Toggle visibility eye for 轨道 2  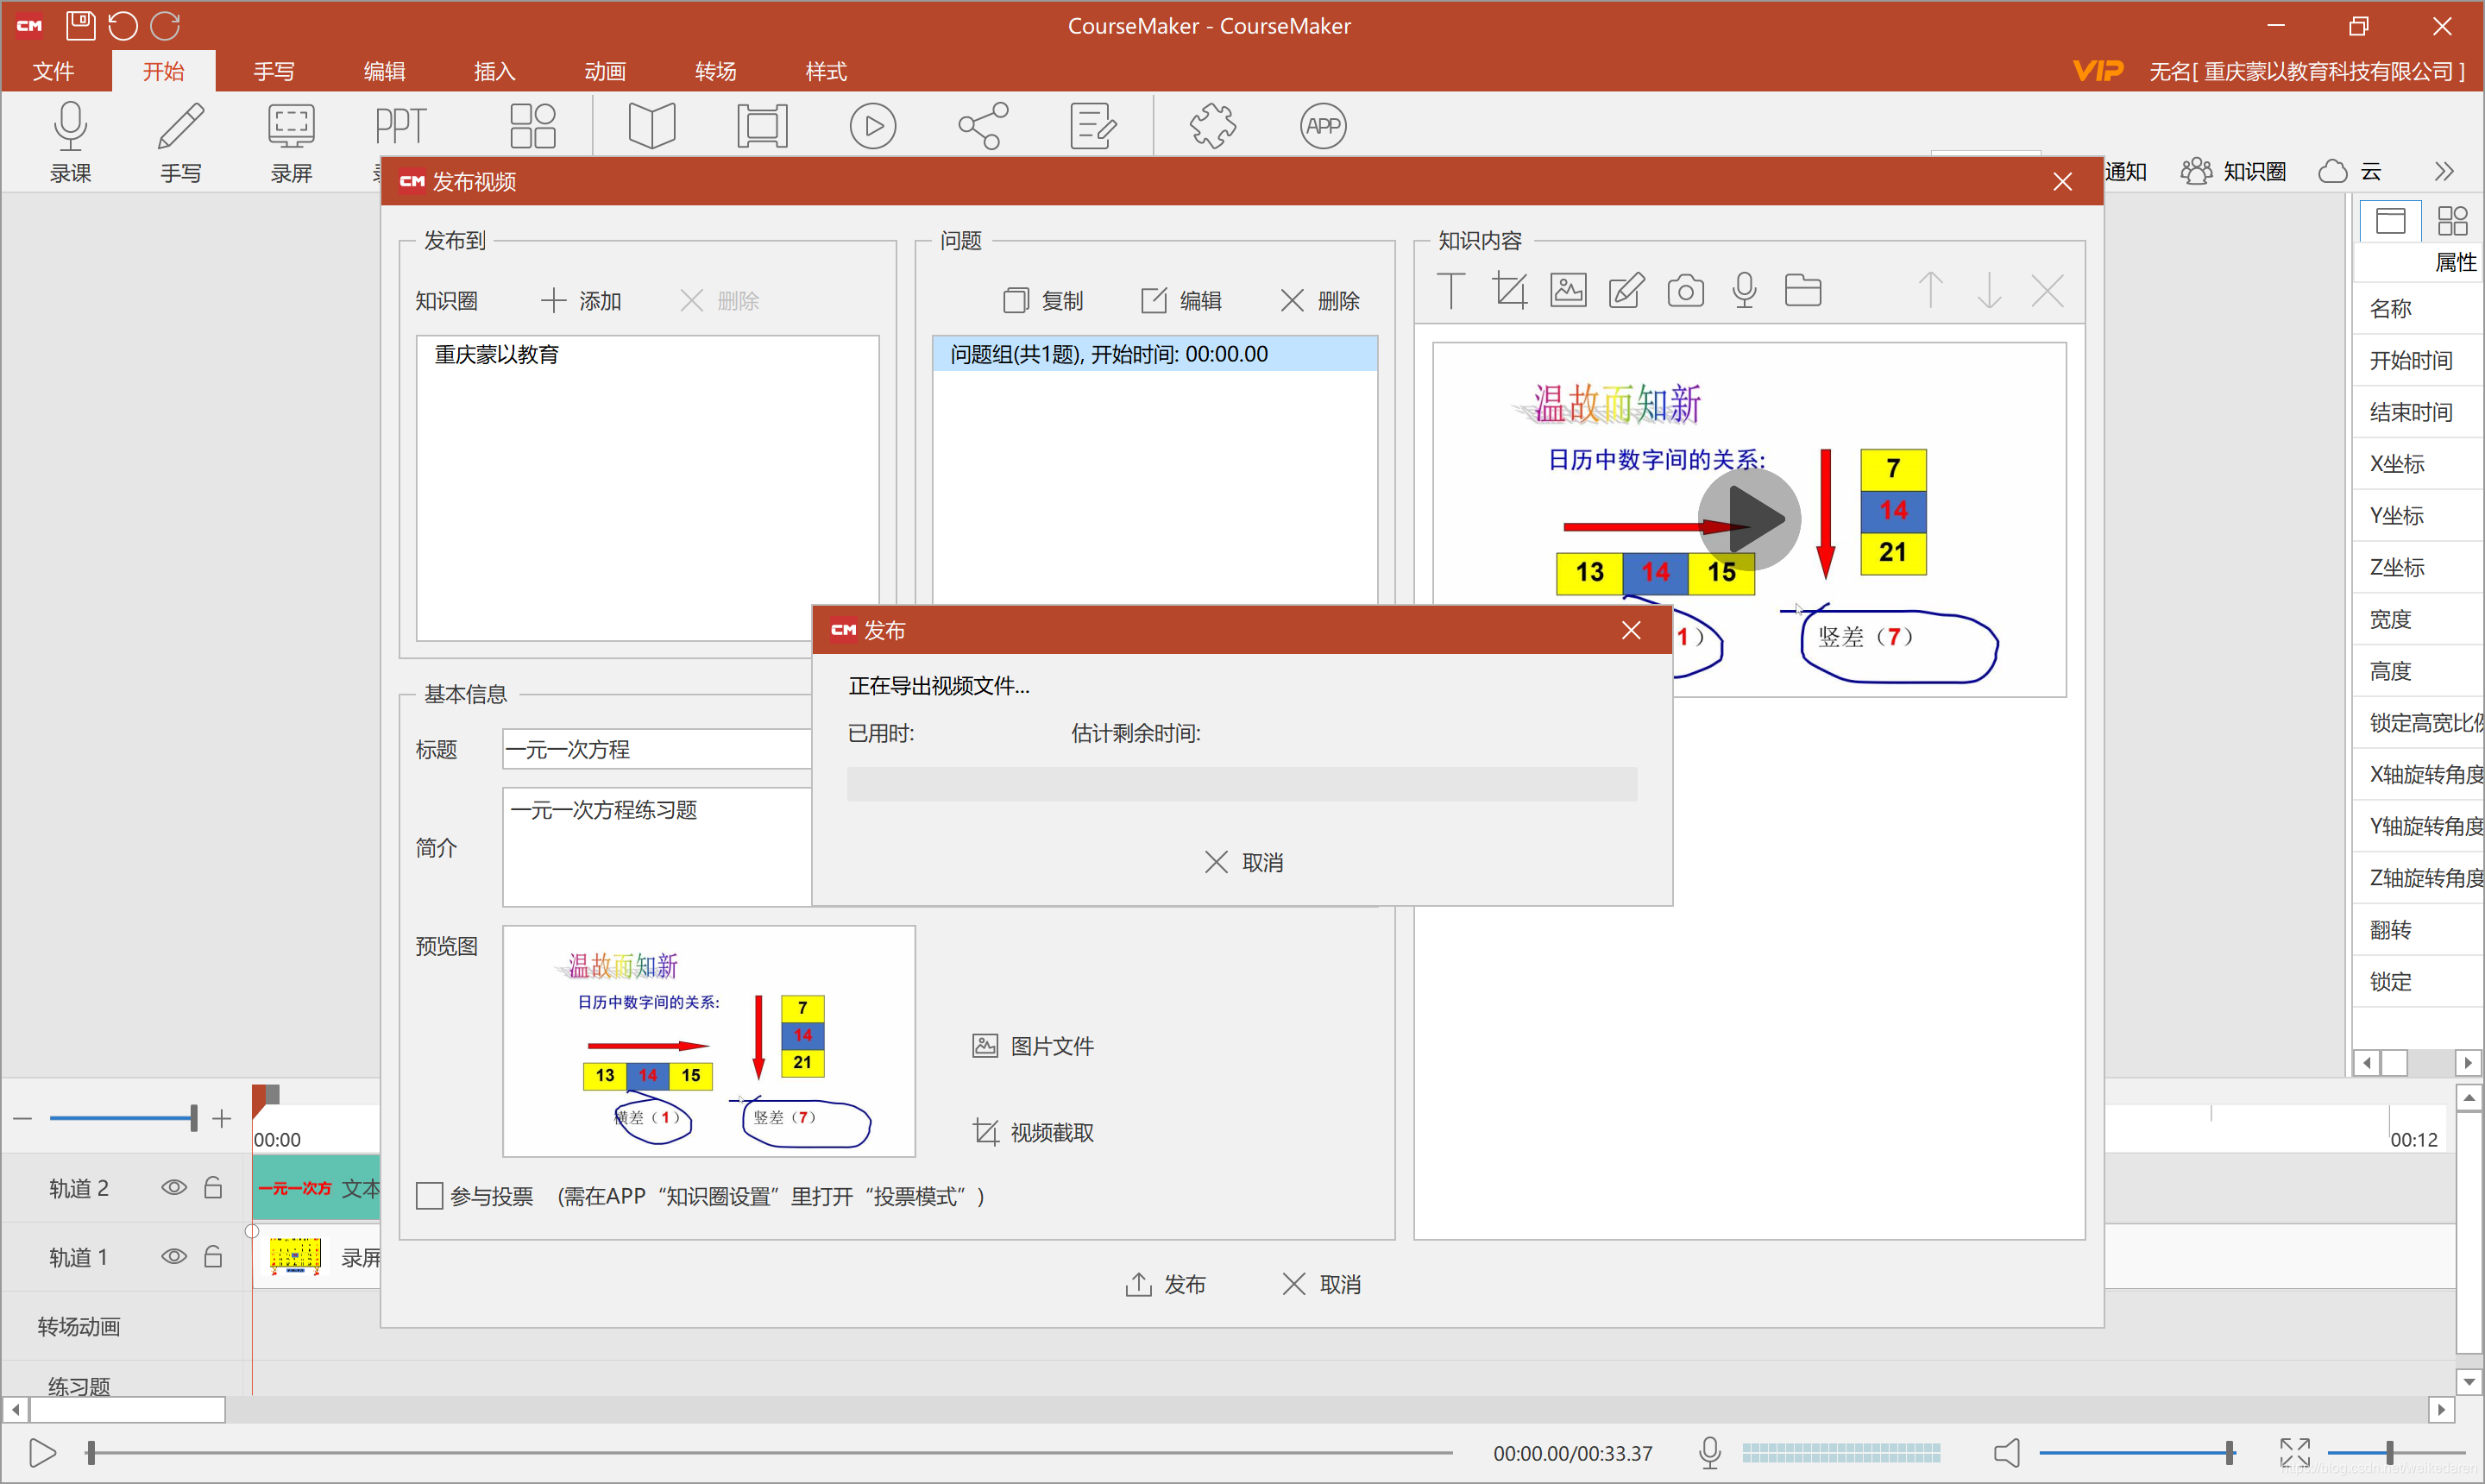[174, 1187]
